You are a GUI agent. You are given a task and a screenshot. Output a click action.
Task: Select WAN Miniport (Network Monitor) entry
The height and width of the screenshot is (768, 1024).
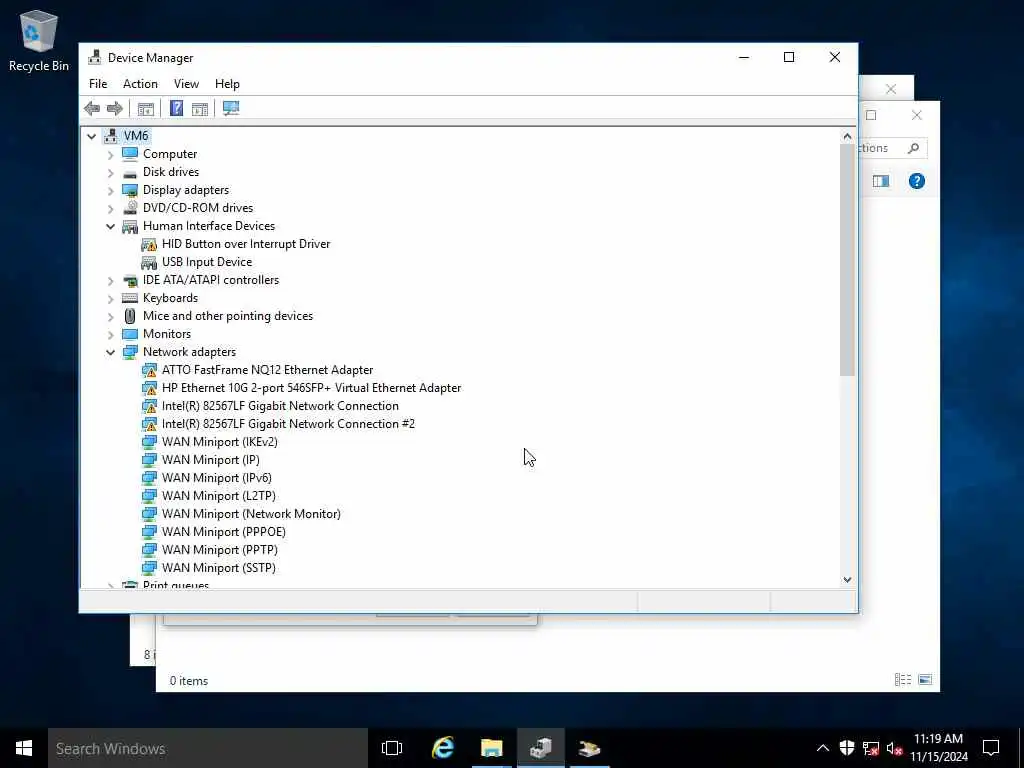coord(251,514)
